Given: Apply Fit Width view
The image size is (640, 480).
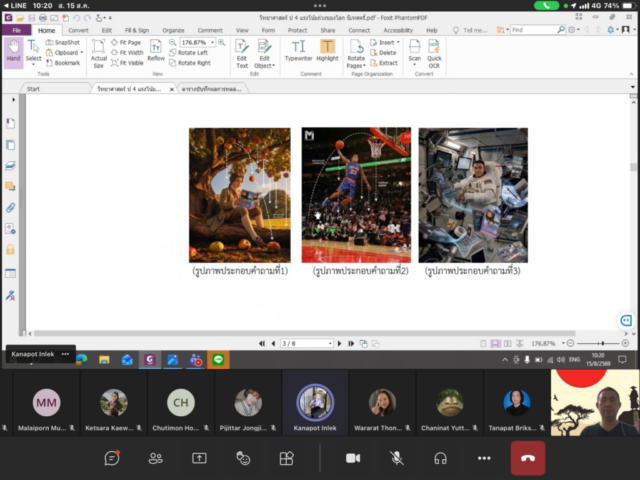Looking at the screenshot, I should pyautogui.click(x=127, y=53).
